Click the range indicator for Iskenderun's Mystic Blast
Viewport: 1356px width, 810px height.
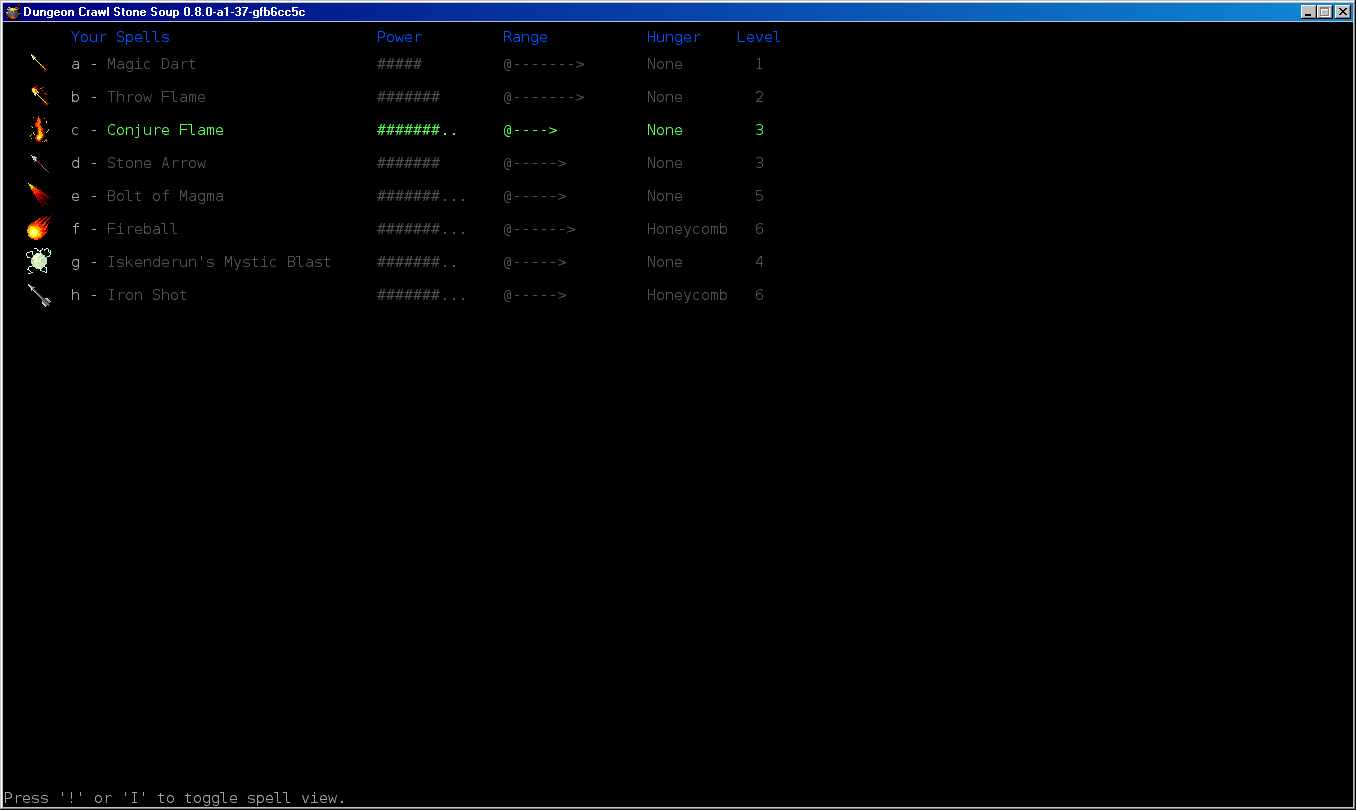coord(534,262)
